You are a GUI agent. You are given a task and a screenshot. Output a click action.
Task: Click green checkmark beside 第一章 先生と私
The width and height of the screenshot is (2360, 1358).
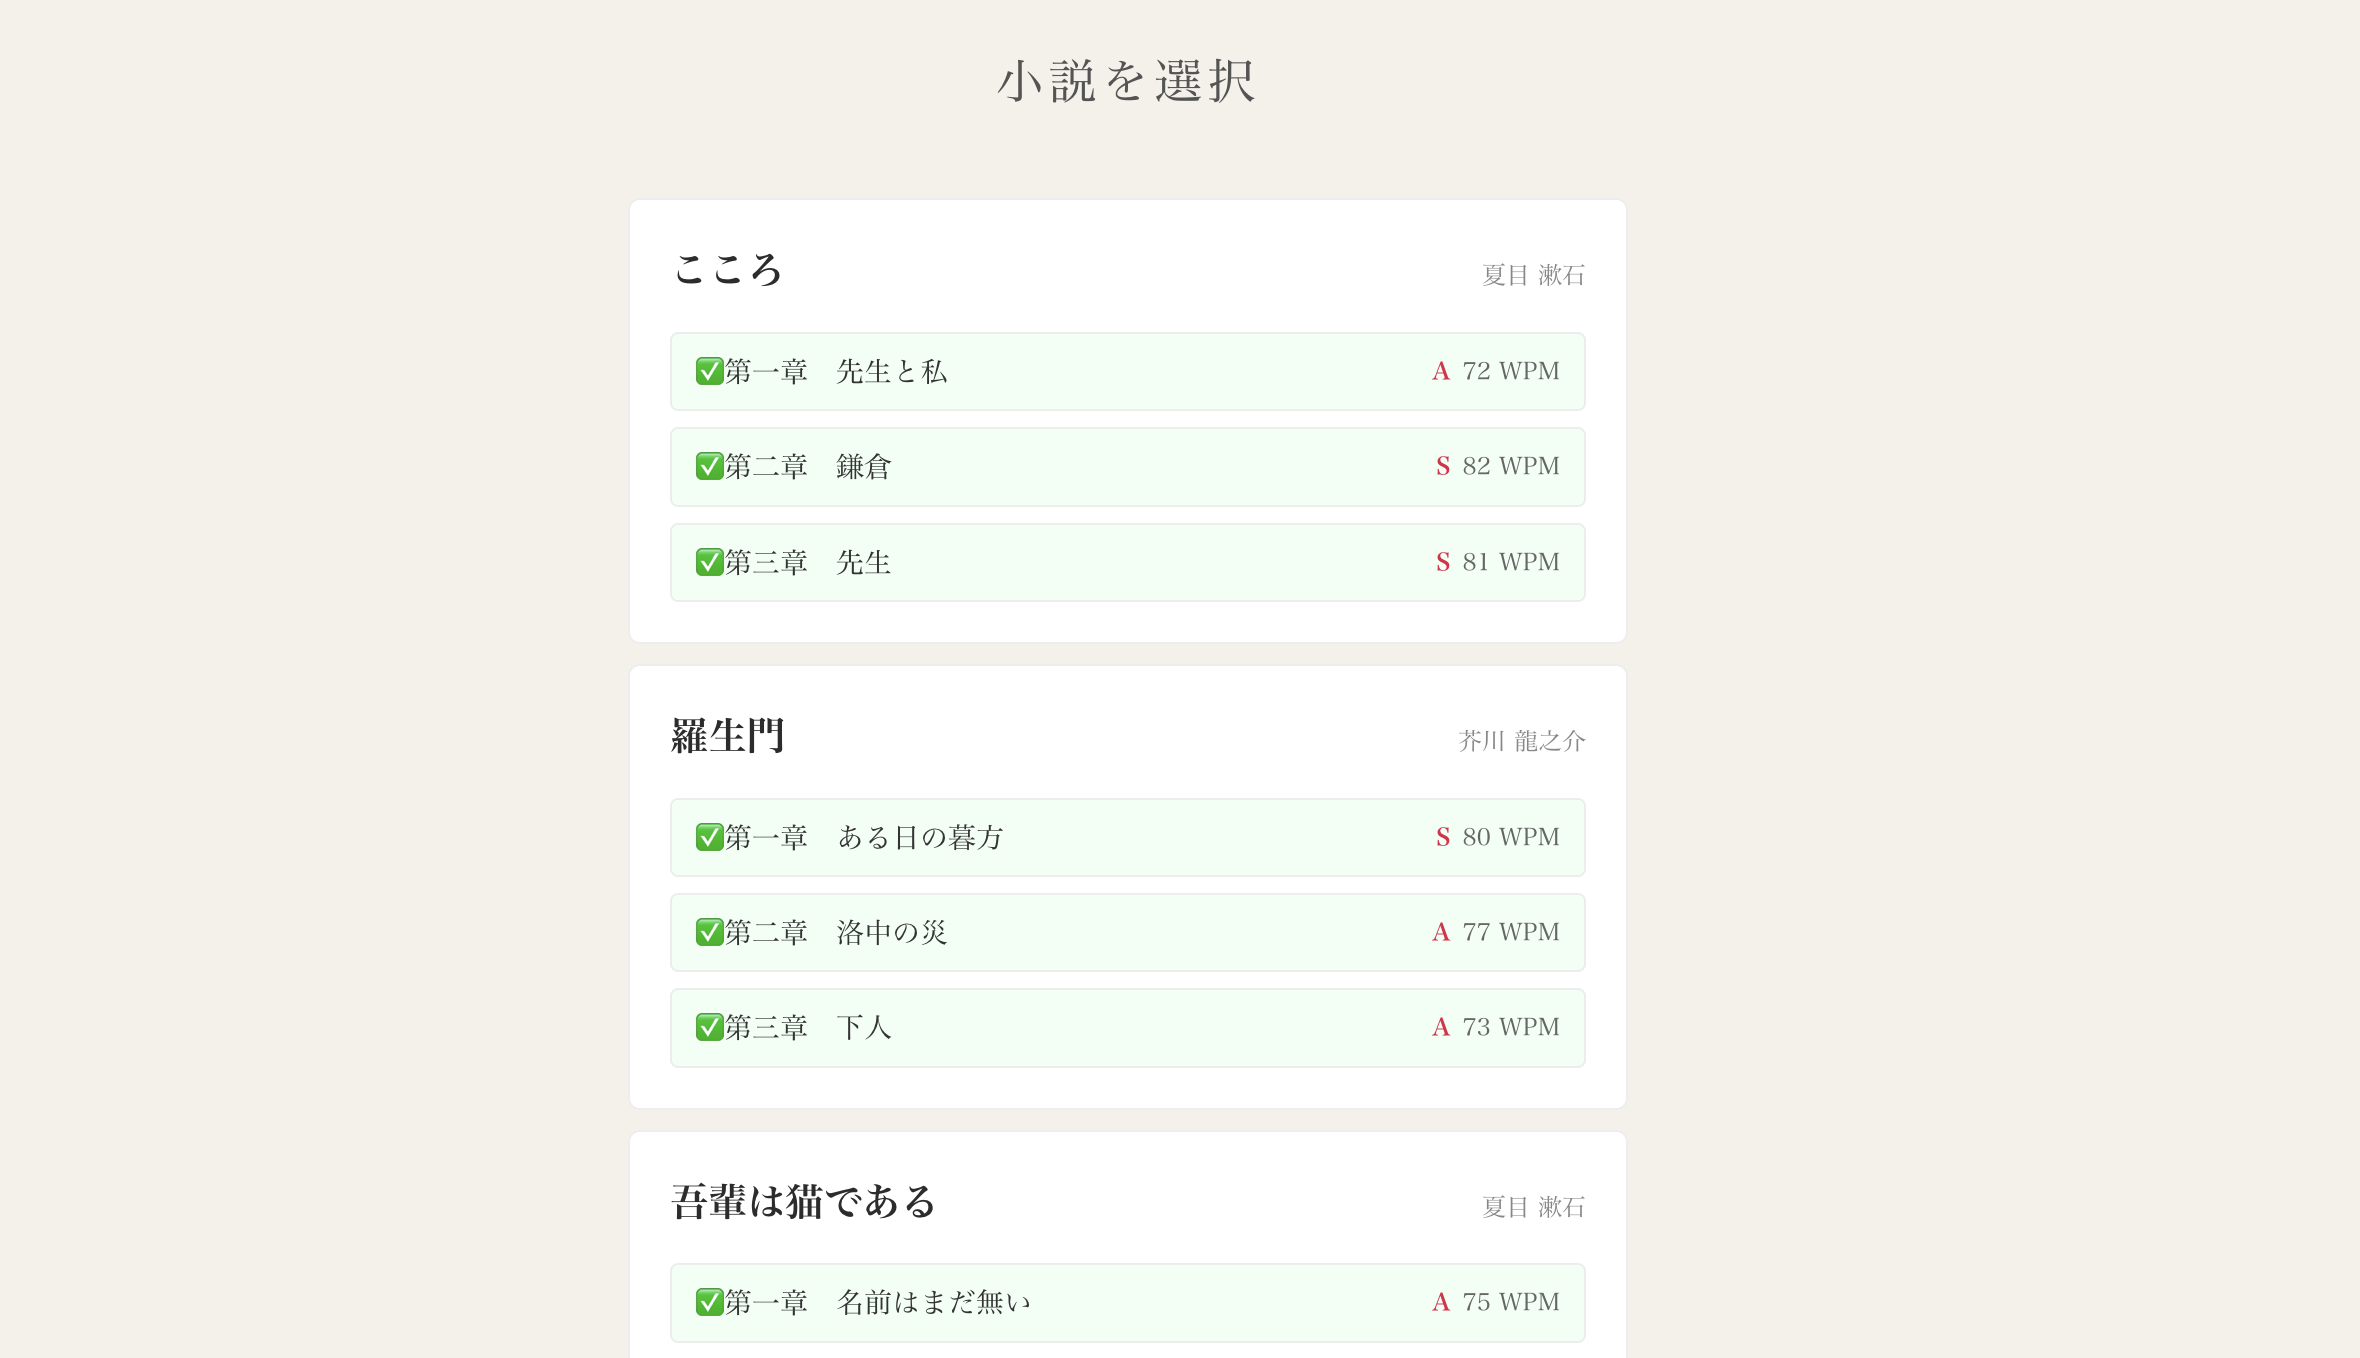709,371
